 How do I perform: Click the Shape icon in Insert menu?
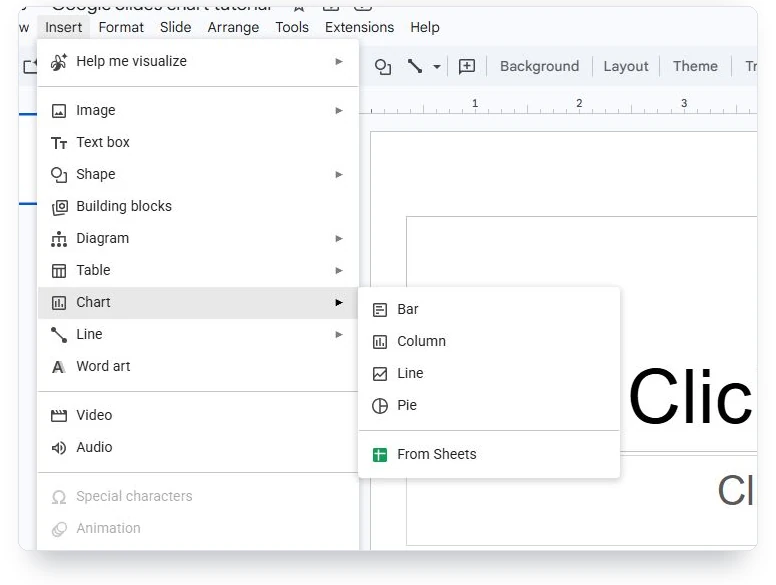click(59, 175)
